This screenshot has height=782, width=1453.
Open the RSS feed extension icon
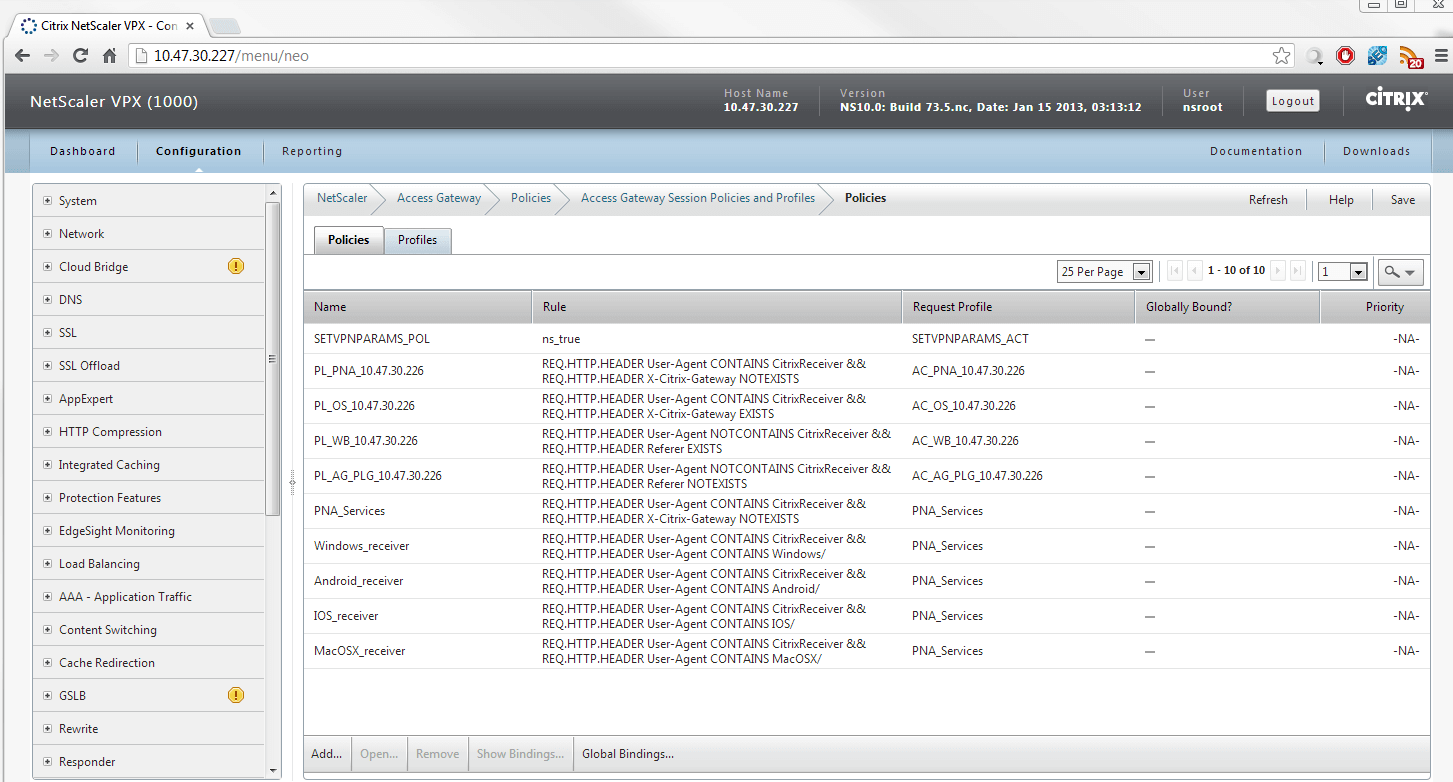click(x=1411, y=57)
